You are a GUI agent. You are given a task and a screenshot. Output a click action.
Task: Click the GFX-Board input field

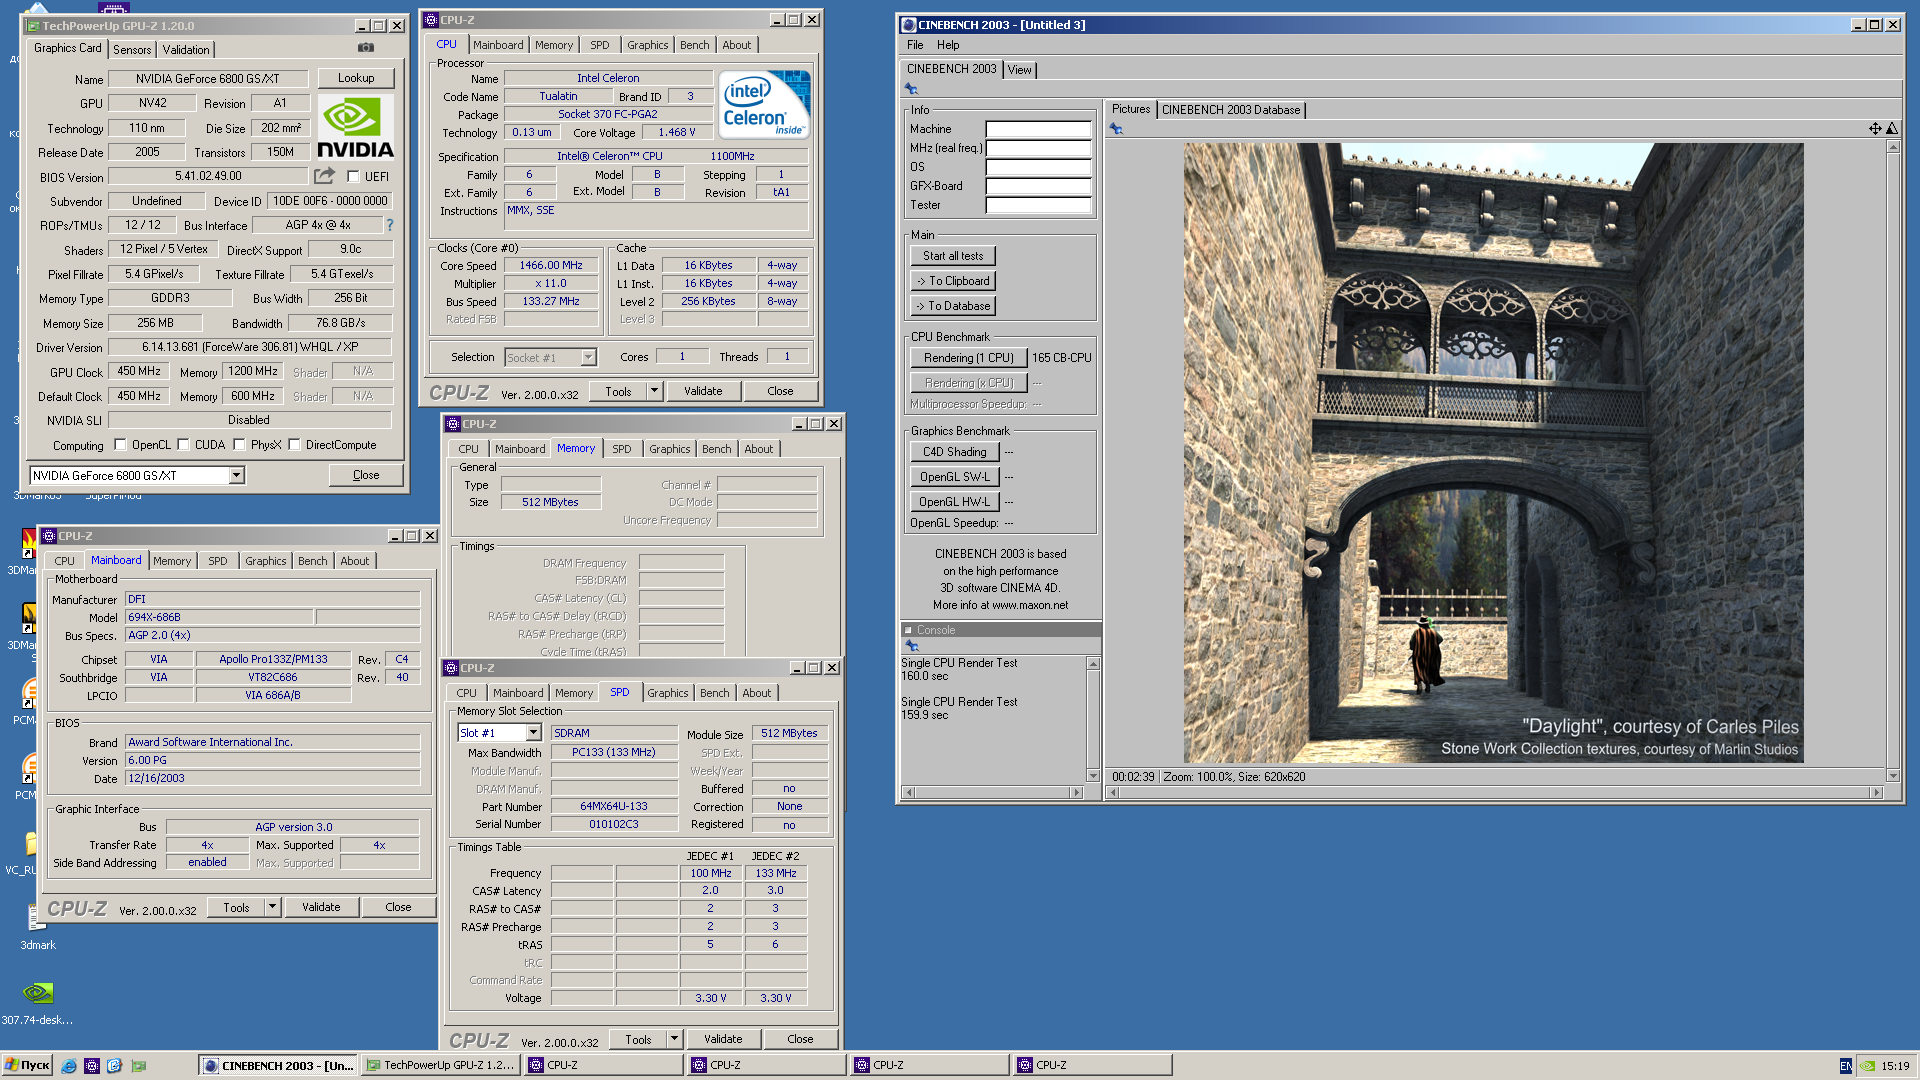(x=1038, y=186)
